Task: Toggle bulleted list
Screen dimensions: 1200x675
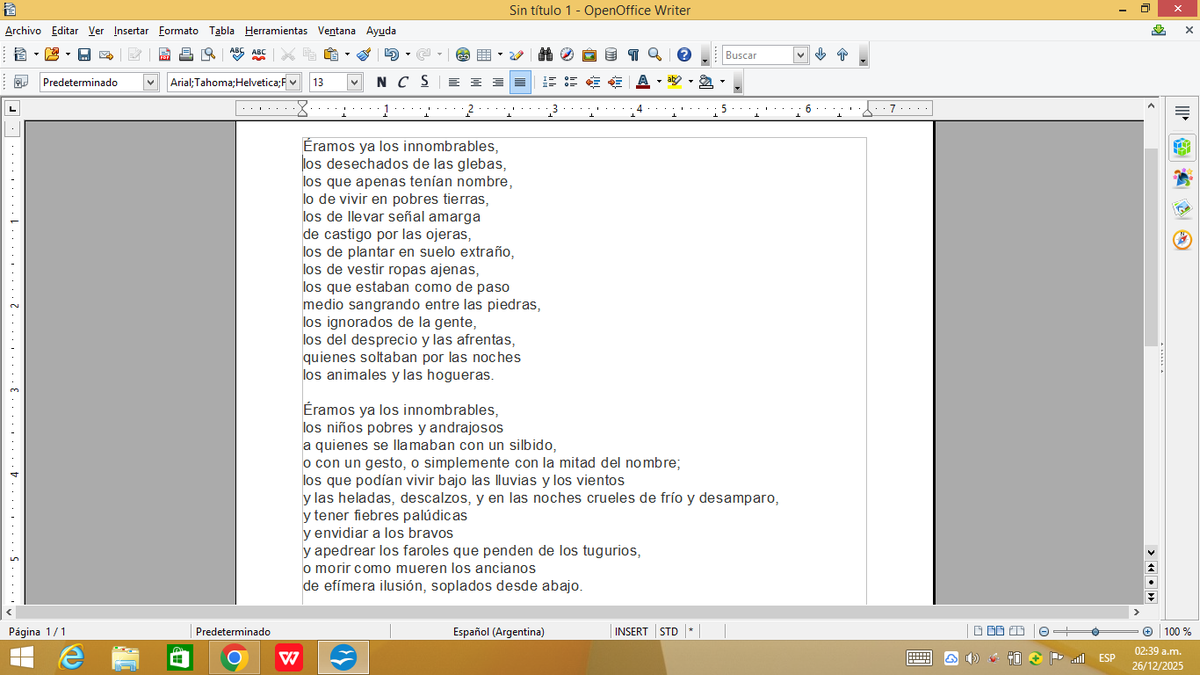Action: coord(571,82)
